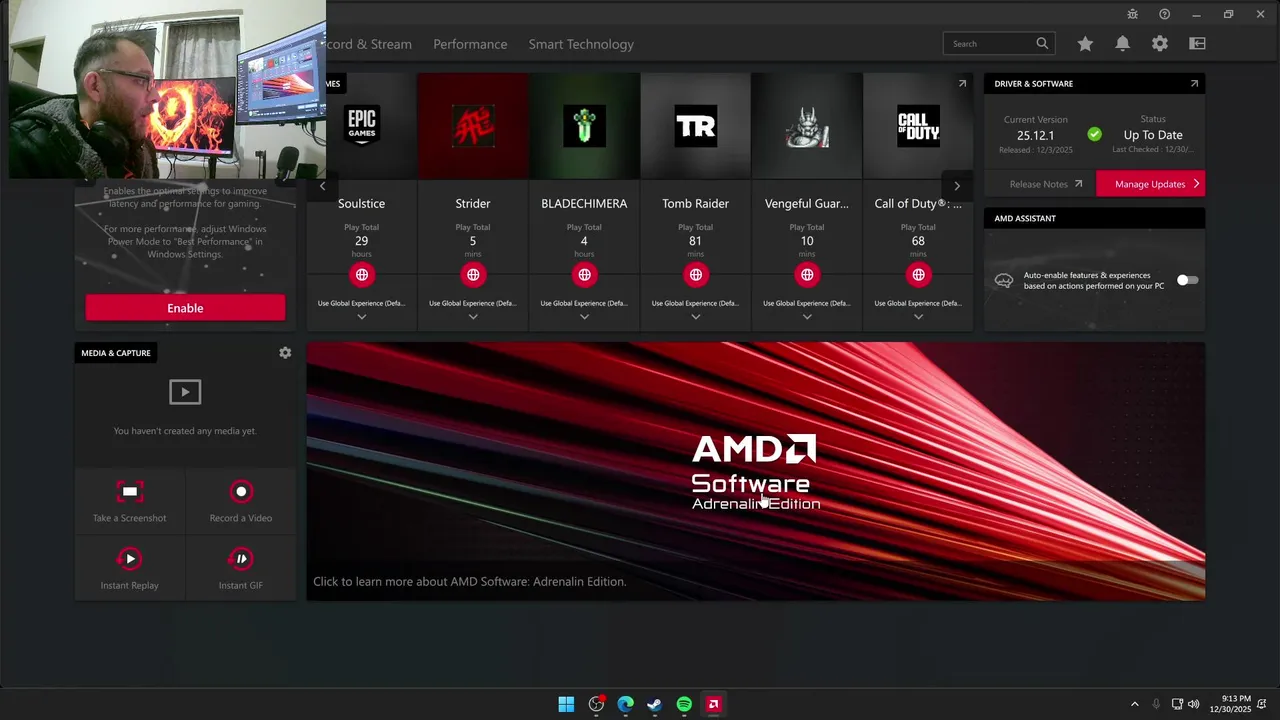Show hidden system tray icons
The height and width of the screenshot is (720, 1280).
coord(1134,704)
